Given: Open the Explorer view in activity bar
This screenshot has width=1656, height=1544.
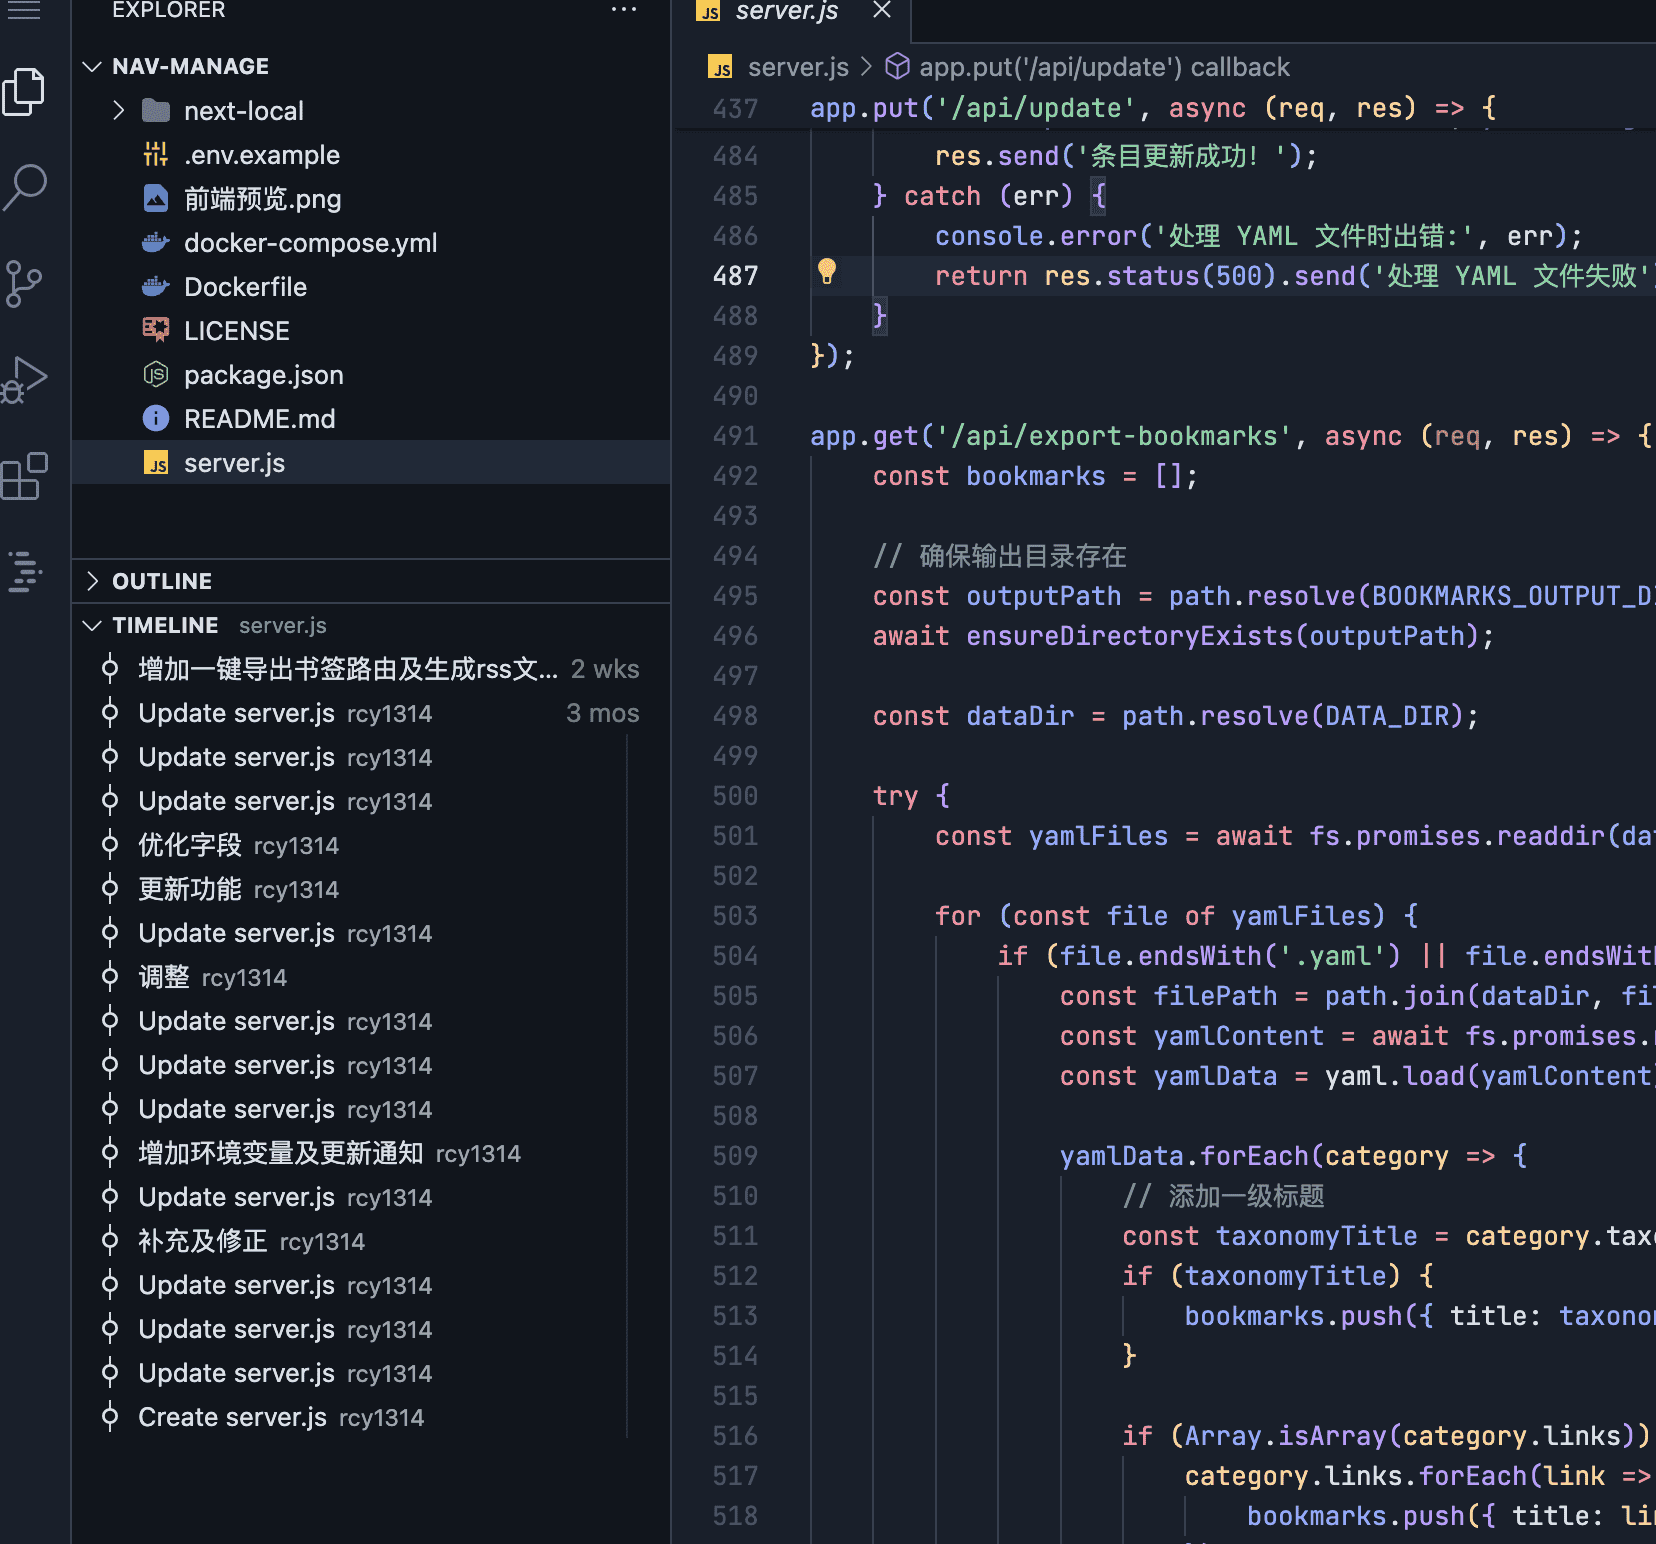Looking at the screenshot, I should coord(24,92).
